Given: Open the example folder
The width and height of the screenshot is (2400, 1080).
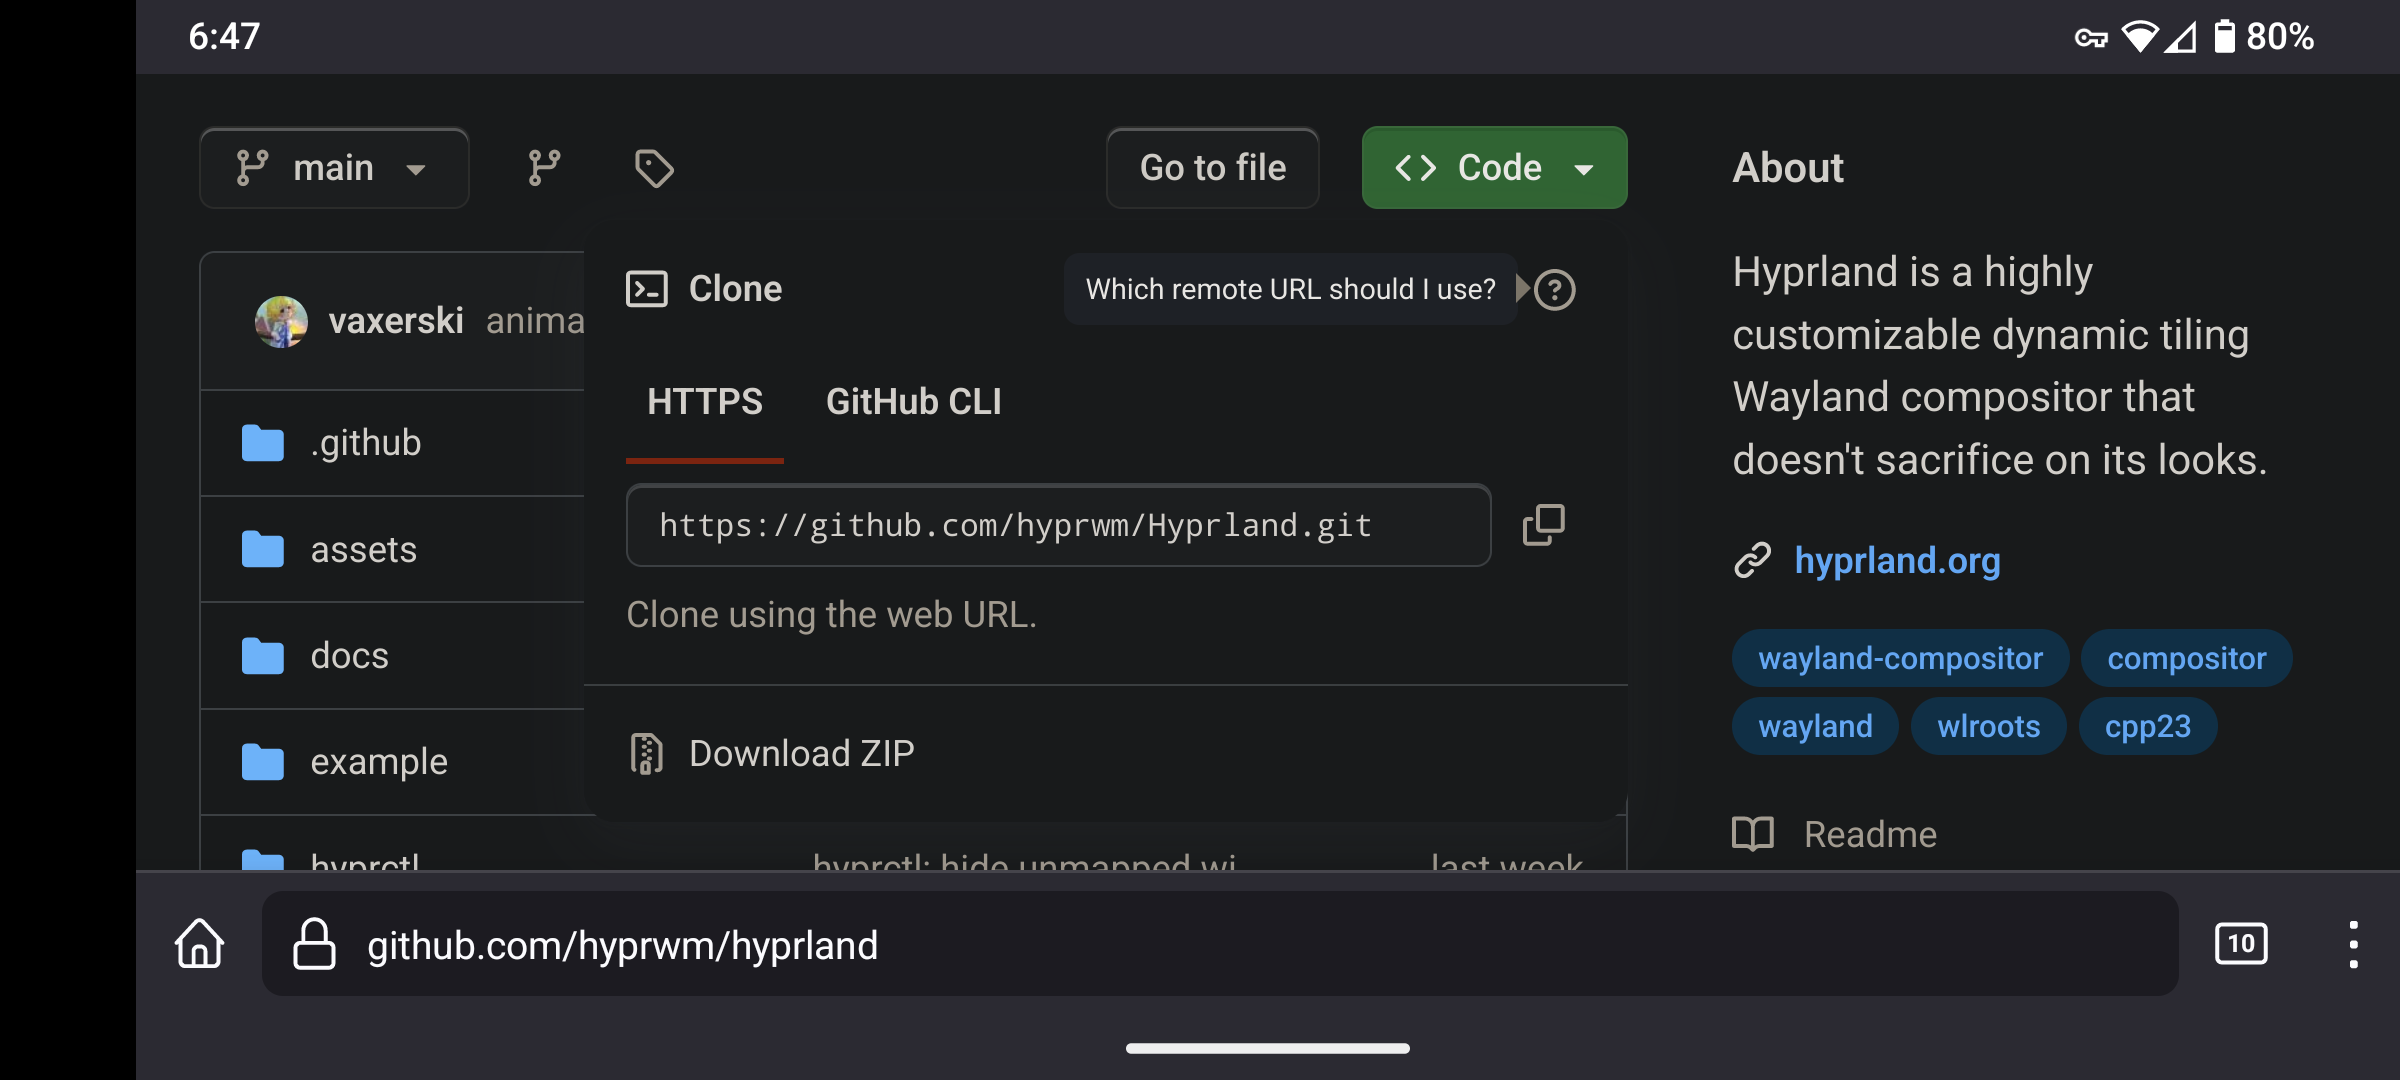Looking at the screenshot, I should click(x=379, y=762).
